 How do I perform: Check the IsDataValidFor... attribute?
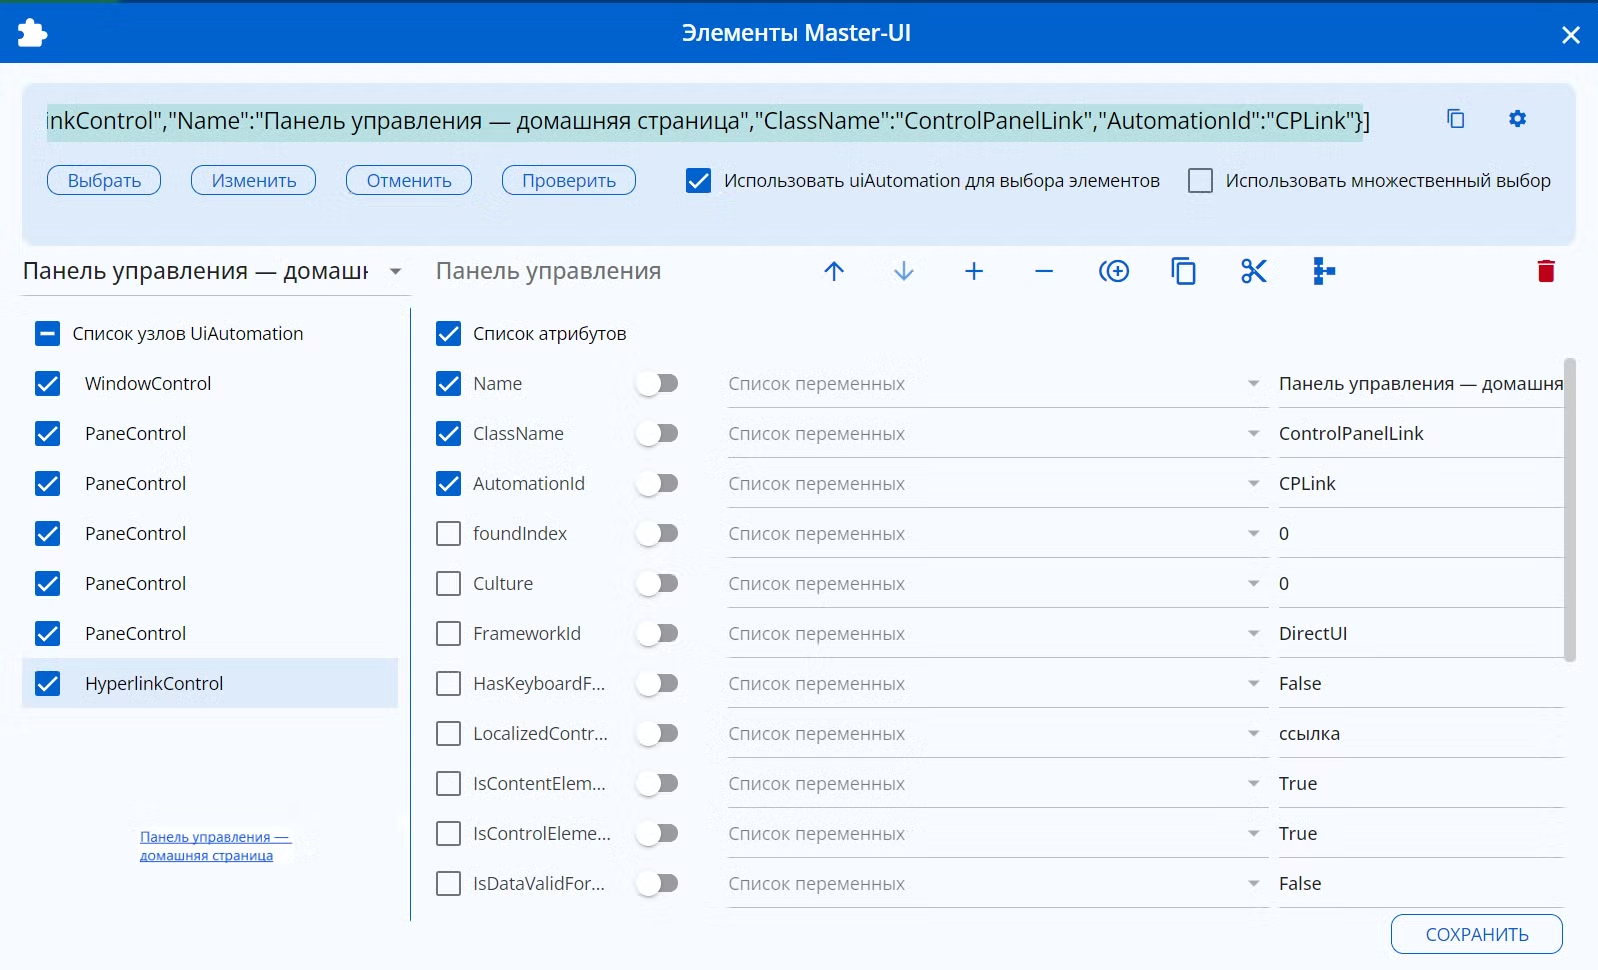tap(448, 884)
